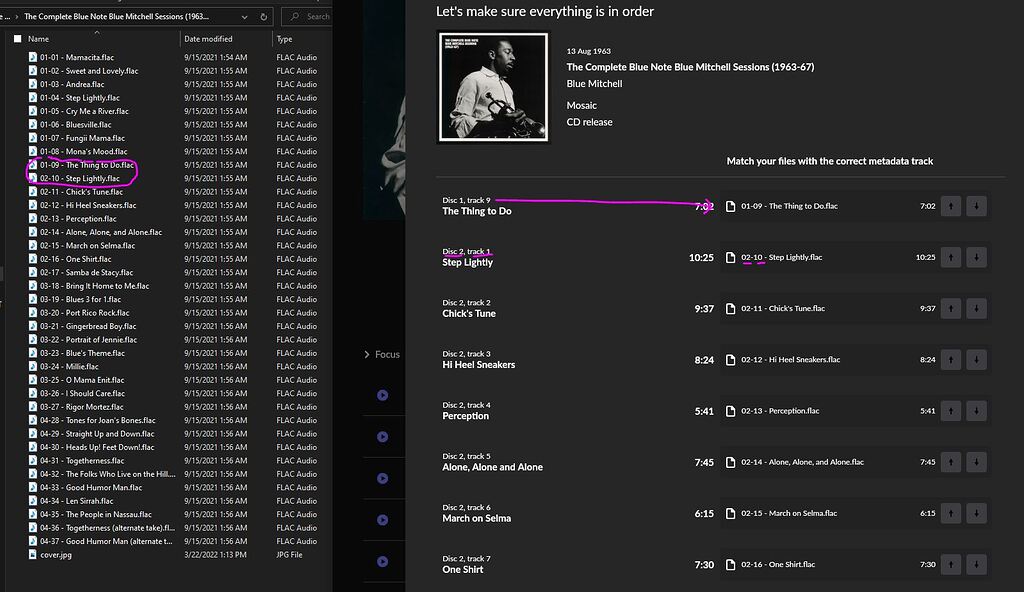
Task: Click the breadcrumb chevron before the album folder name
Action: [x=17, y=16]
